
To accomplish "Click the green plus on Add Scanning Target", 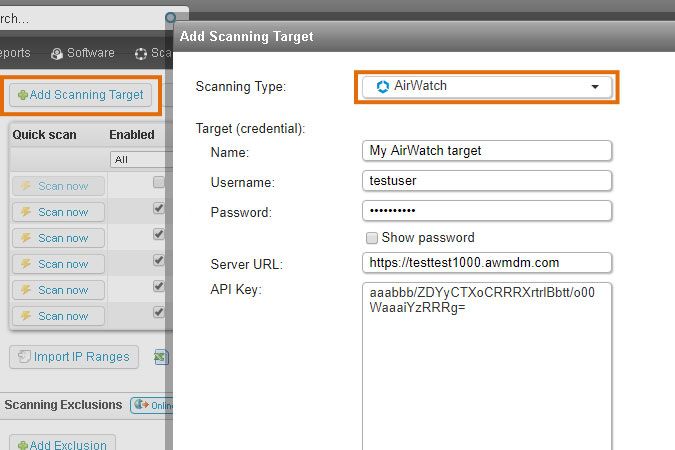I will point(23,95).
